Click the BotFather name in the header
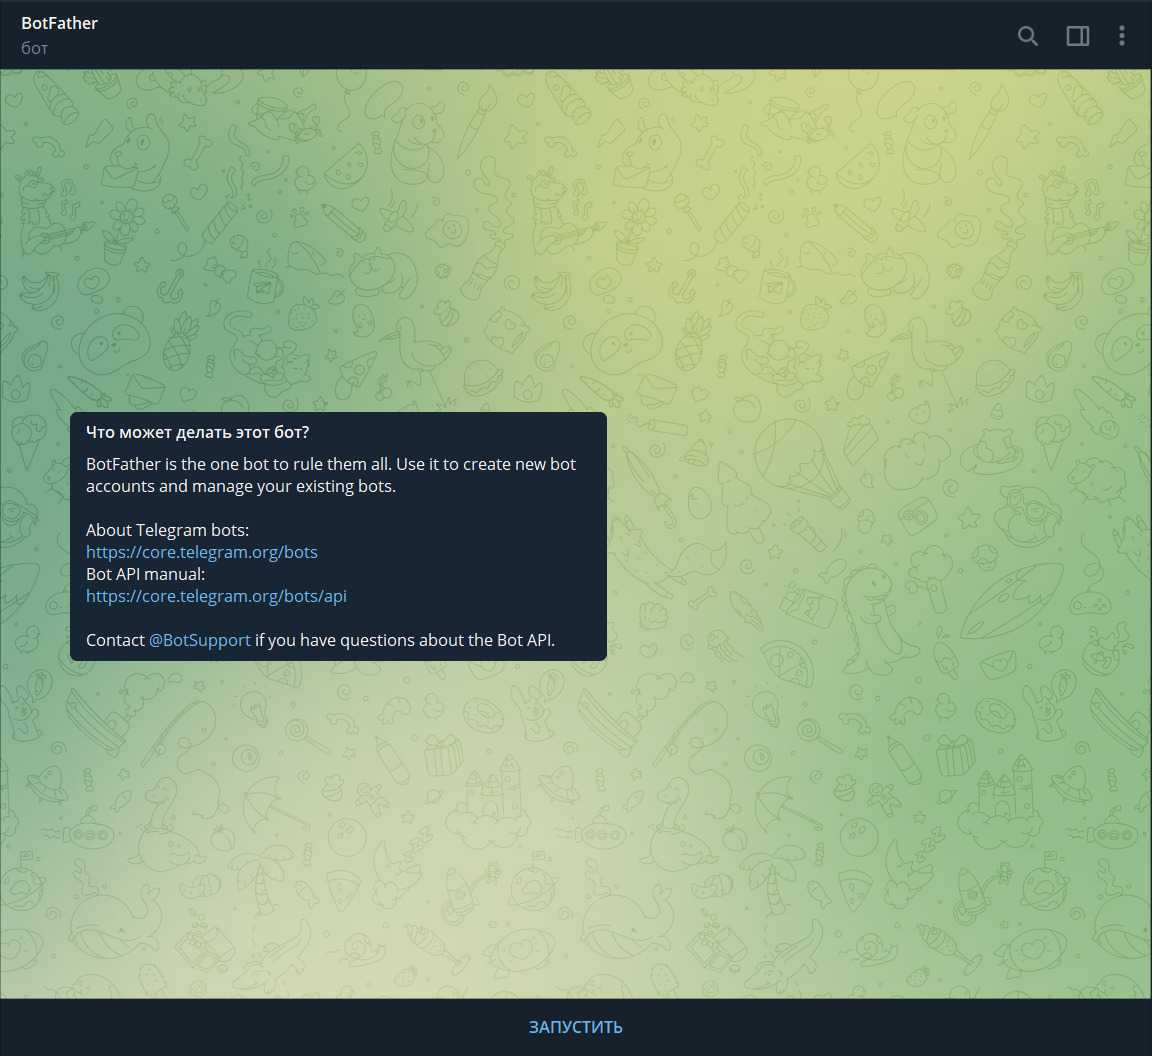This screenshot has height=1056, width=1152. coord(59,23)
